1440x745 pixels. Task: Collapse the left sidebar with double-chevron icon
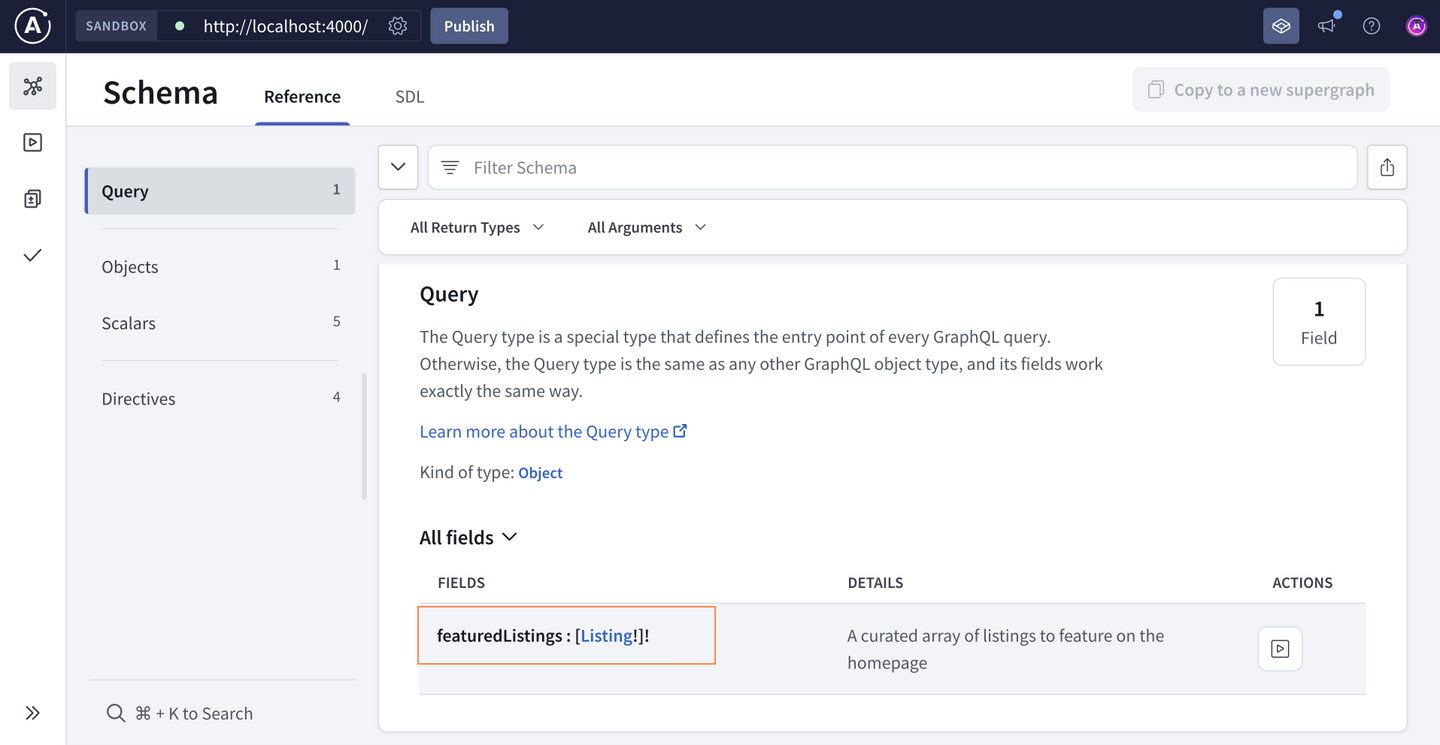pos(32,712)
